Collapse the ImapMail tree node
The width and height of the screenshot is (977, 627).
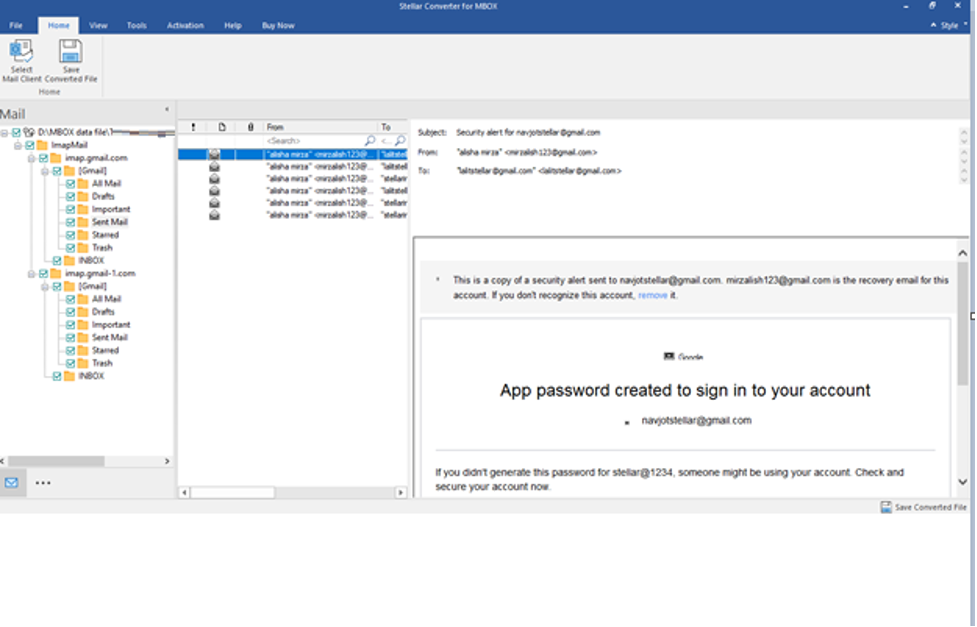point(18,145)
